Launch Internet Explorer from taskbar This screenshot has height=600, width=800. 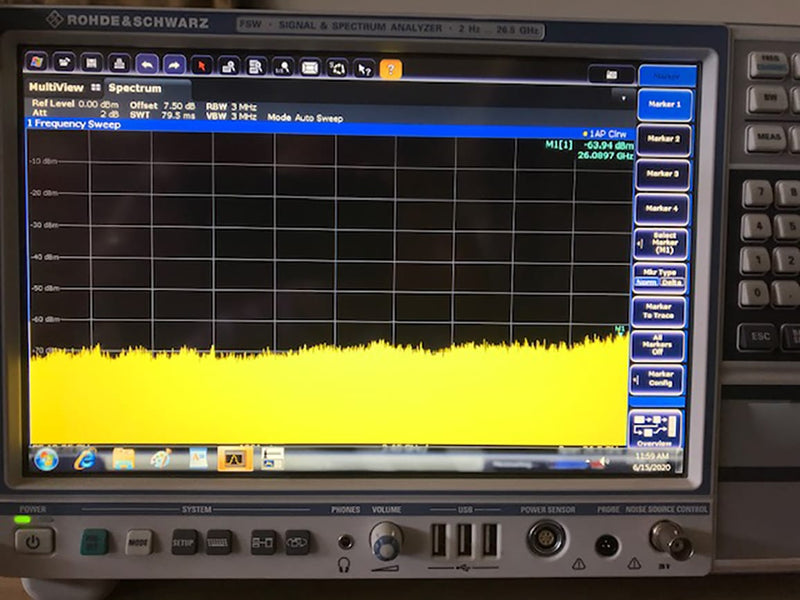pyautogui.click(x=85, y=460)
